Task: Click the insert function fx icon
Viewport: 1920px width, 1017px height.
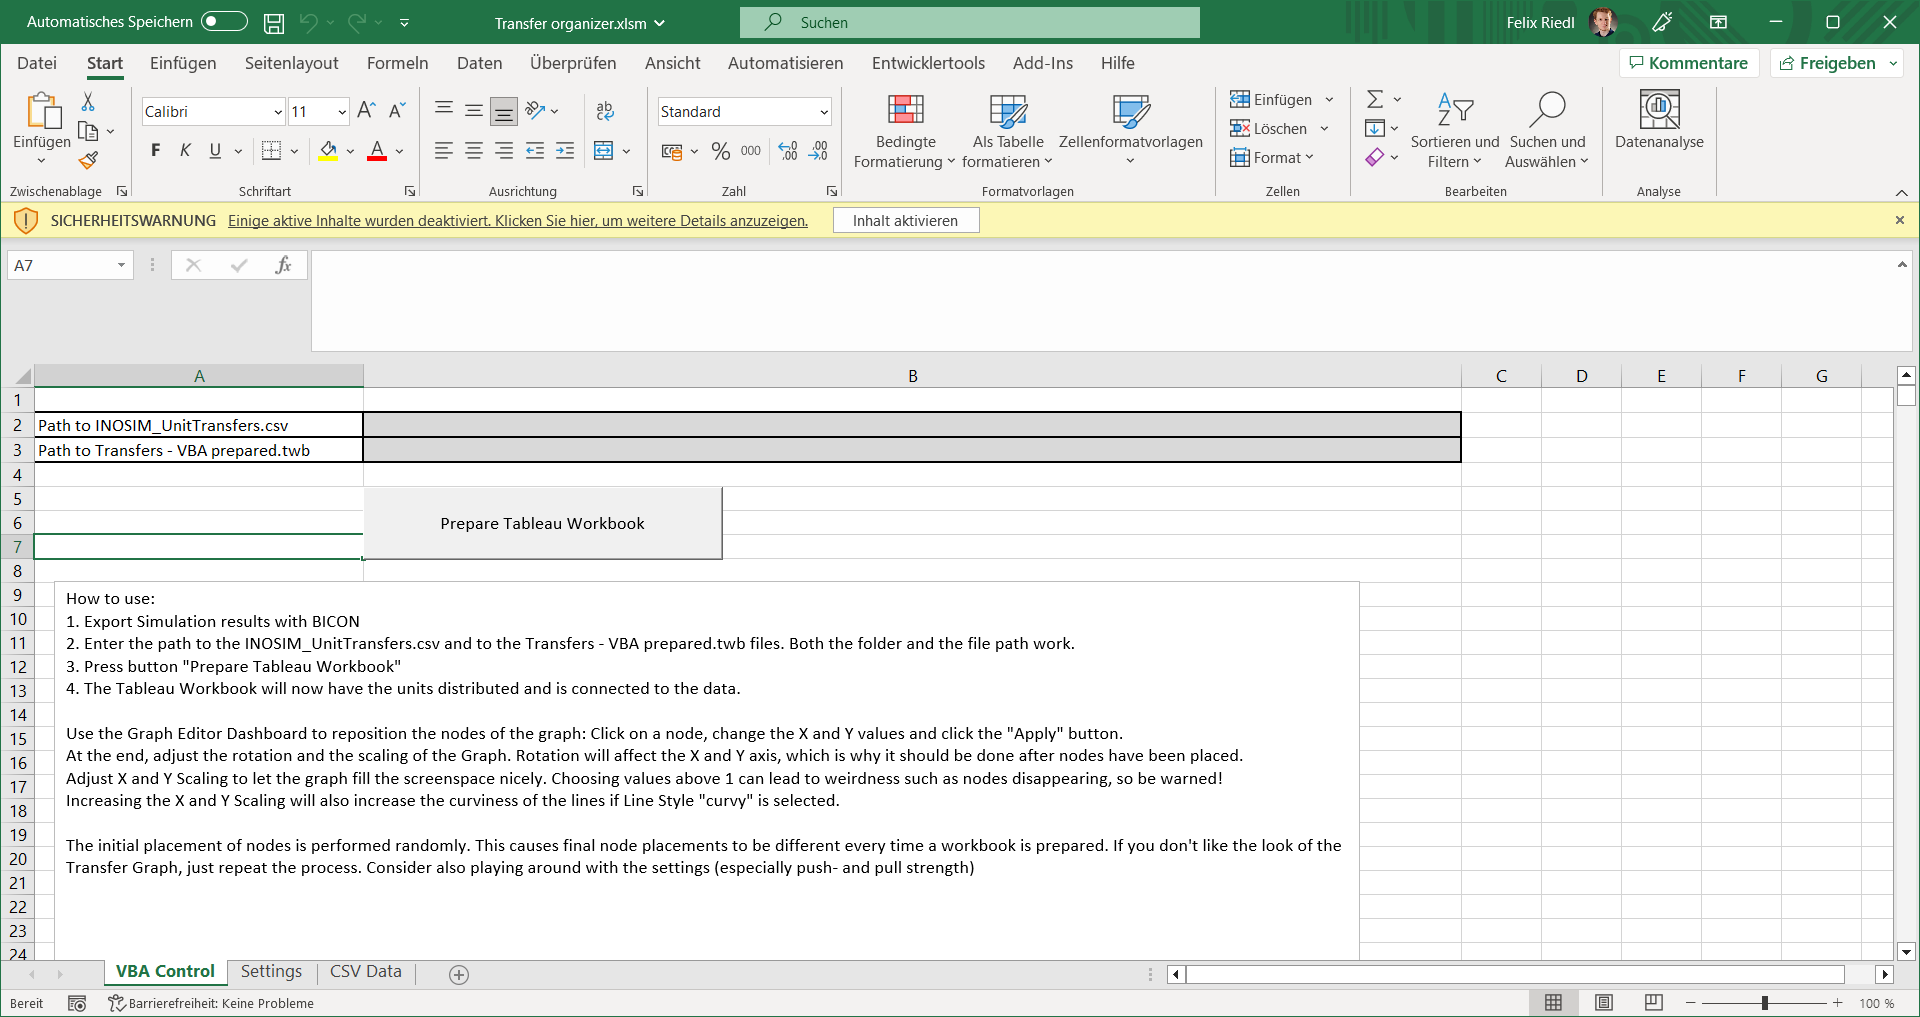Action: pos(283,265)
